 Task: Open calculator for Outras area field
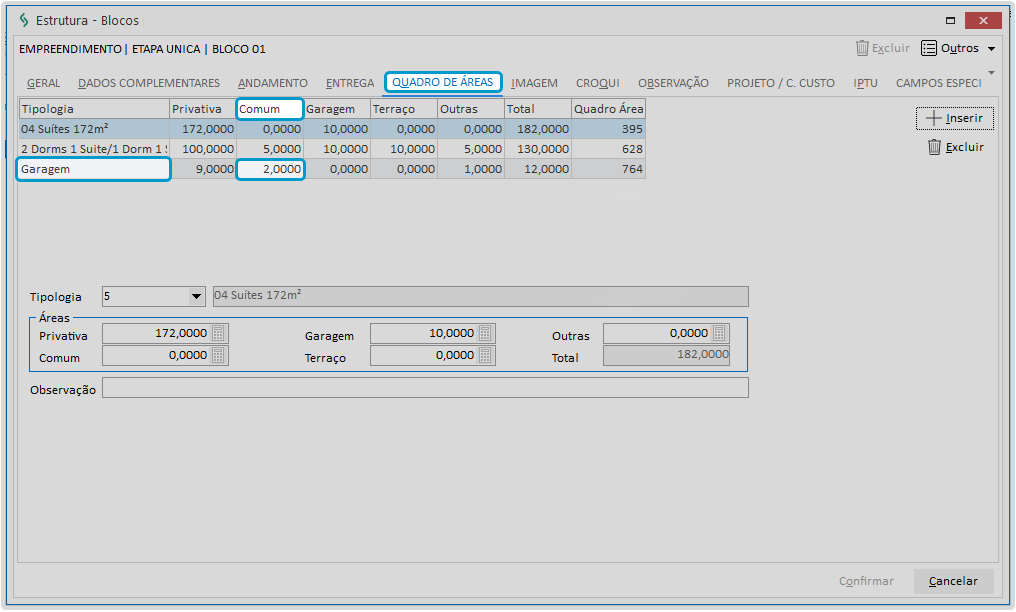tap(719, 334)
